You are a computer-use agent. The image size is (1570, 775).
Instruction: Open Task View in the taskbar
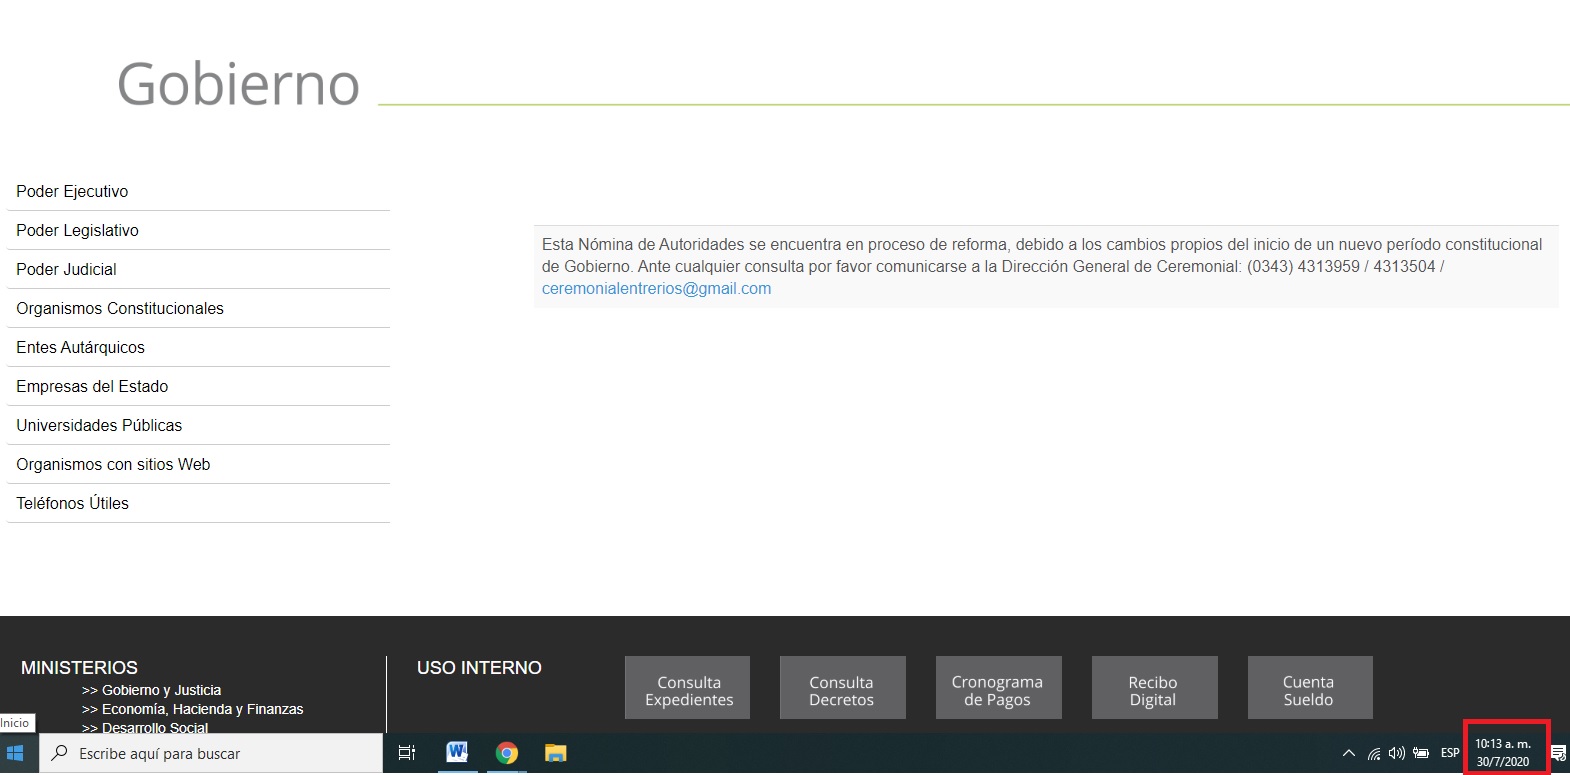[x=407, y=753]
